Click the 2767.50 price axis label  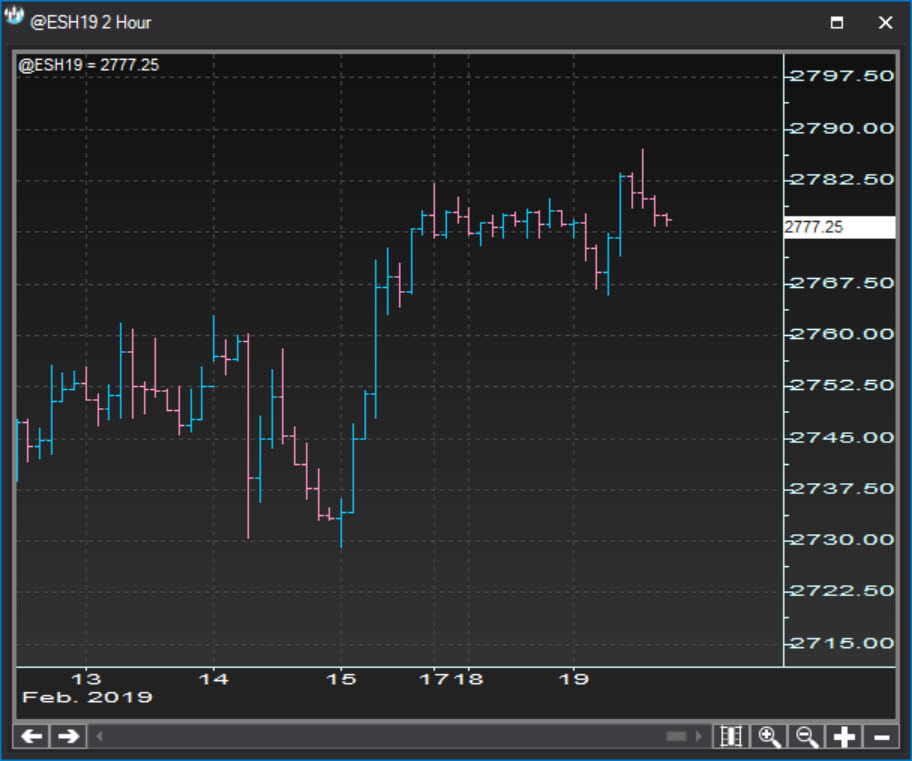[842, 283]
